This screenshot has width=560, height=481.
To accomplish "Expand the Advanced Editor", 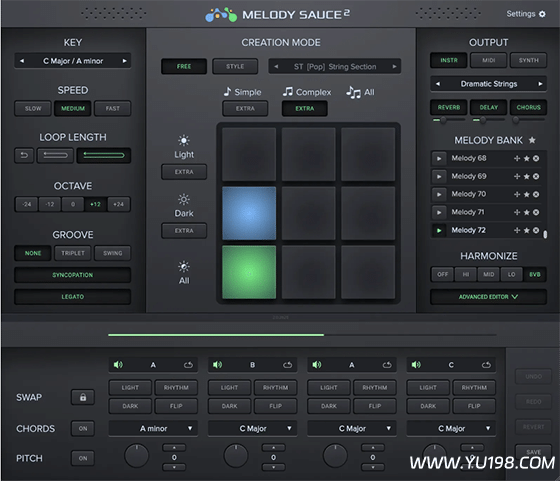I will 488,297.
